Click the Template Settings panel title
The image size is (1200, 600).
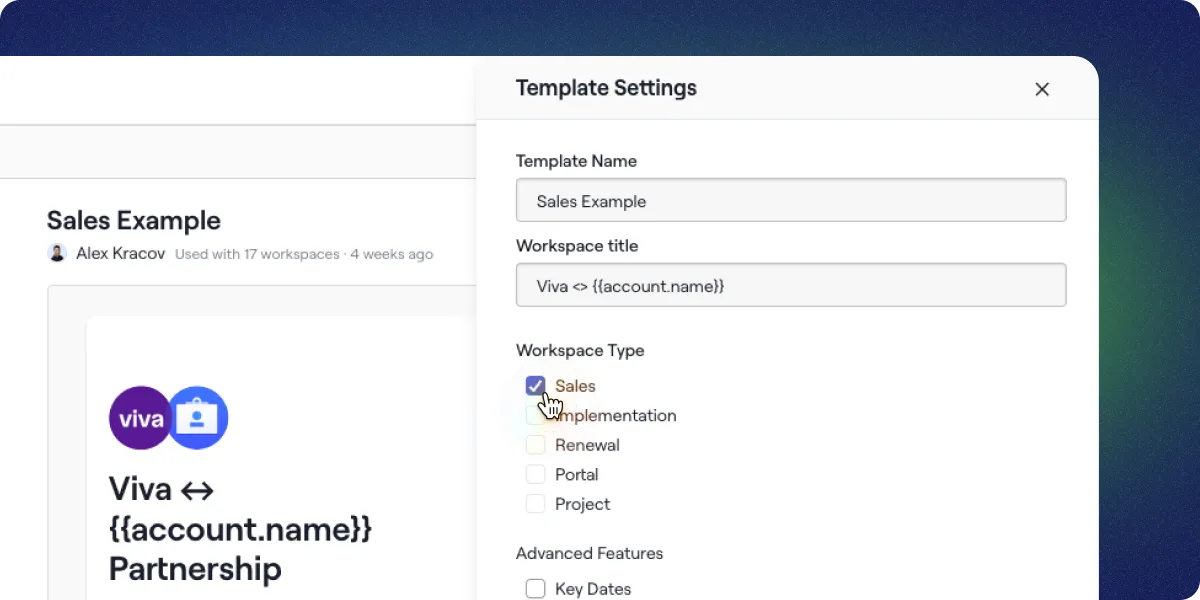606,88
